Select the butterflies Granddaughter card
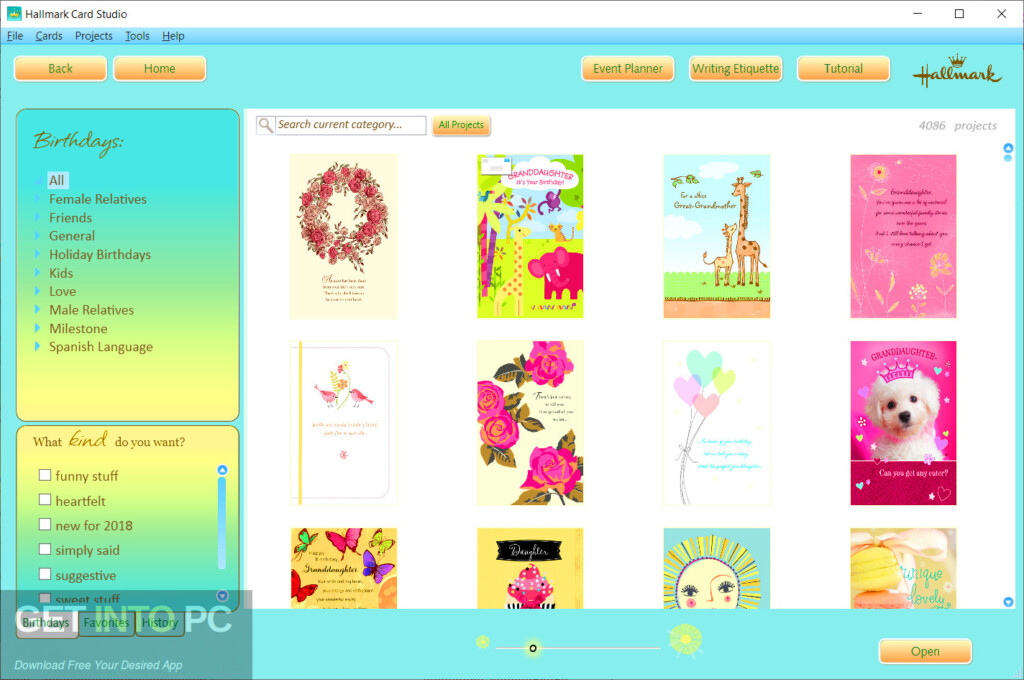The width and height of the screenshot is (1024, 680). [344, 568]
